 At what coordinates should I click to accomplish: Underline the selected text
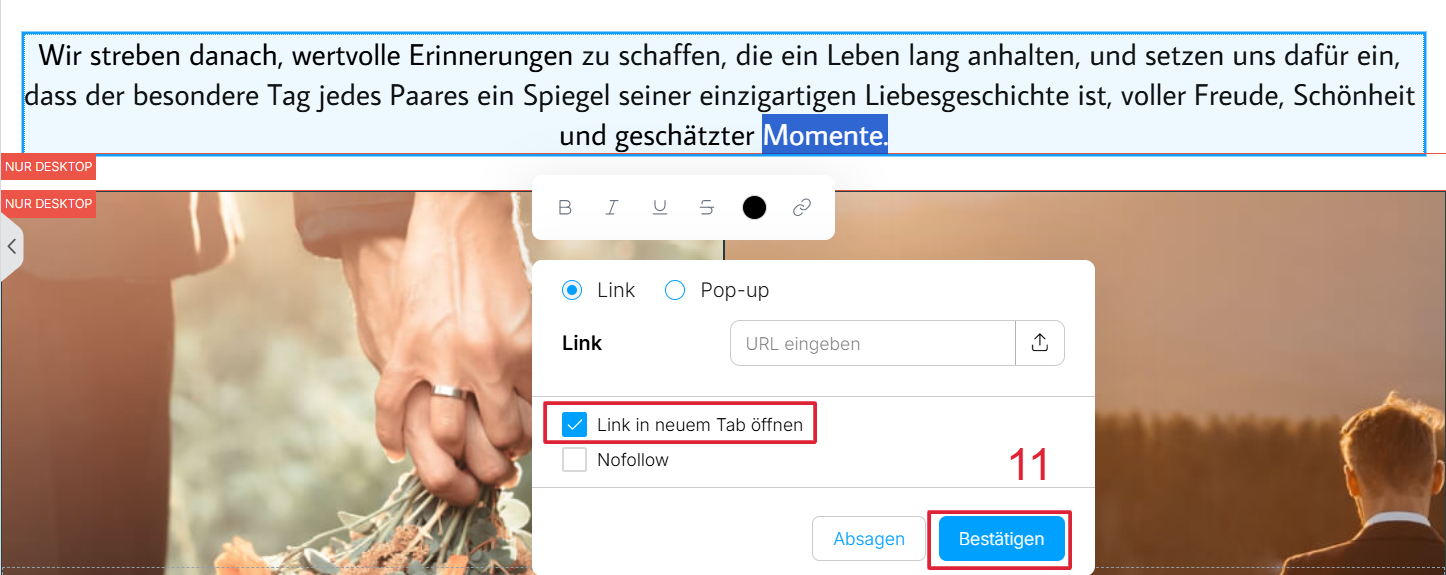click(660, 207)
